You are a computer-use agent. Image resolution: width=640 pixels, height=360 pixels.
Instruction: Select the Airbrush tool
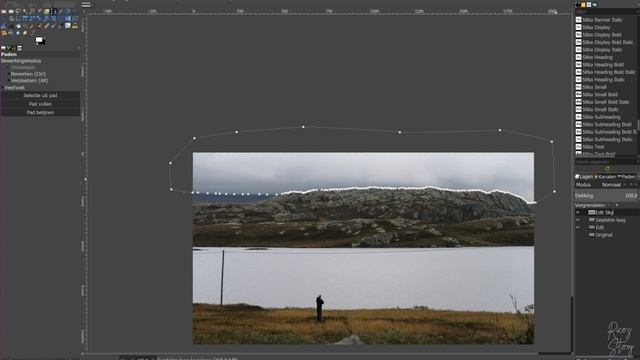tap(53, 26)
